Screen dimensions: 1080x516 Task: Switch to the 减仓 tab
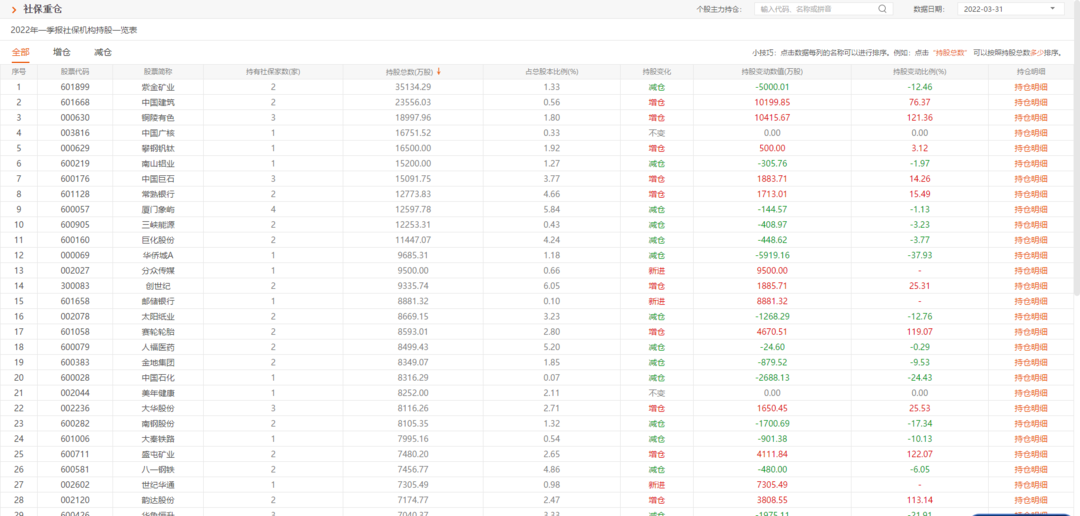click(103, 52)
